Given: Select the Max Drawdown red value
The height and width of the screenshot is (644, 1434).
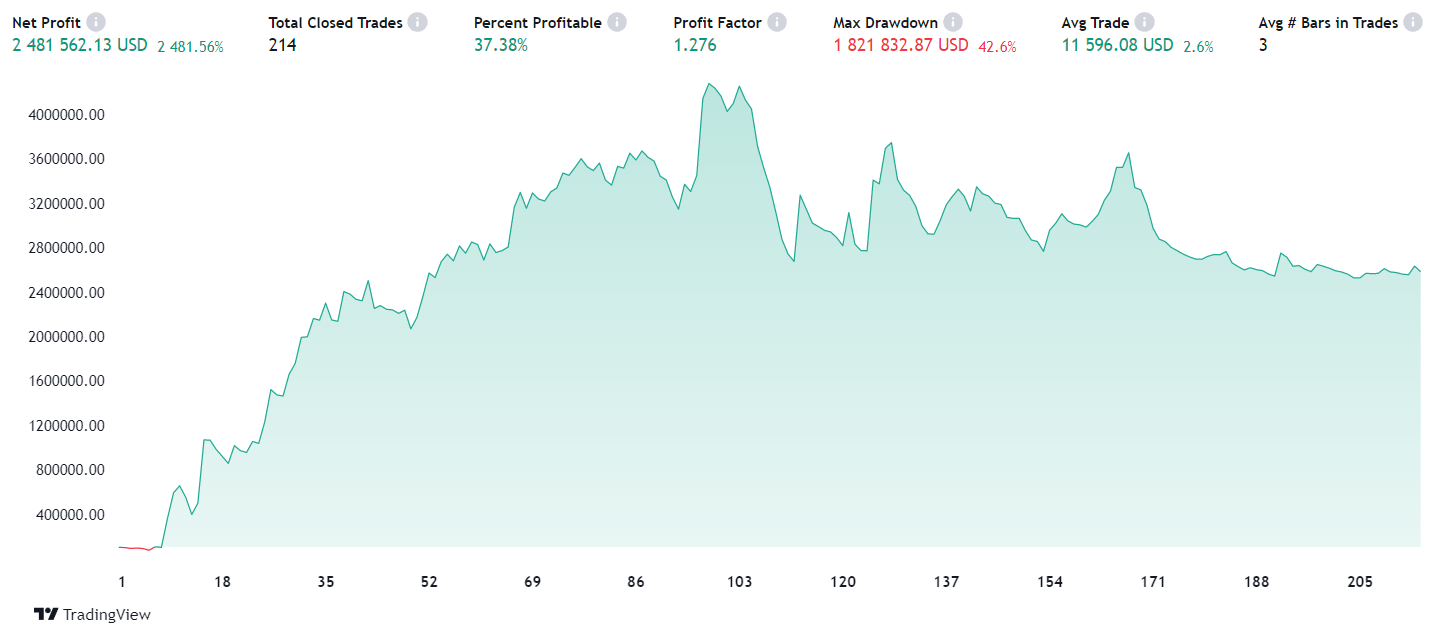Looking at the screenshot, I should 901,45.
